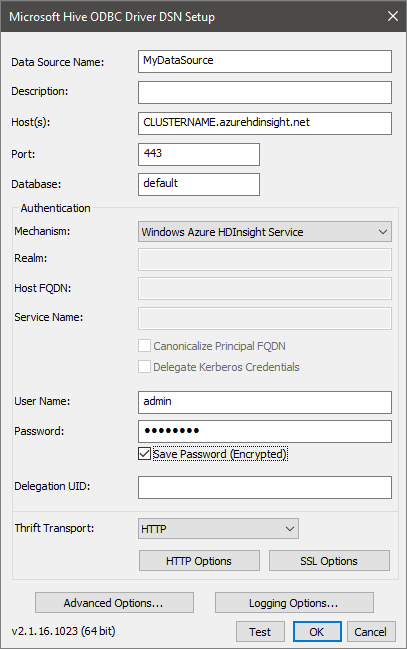The image size is (407, 649).
Task: Open the Thrift Transport dropdown
Action: pyautogui.click(x=218, y=529)
